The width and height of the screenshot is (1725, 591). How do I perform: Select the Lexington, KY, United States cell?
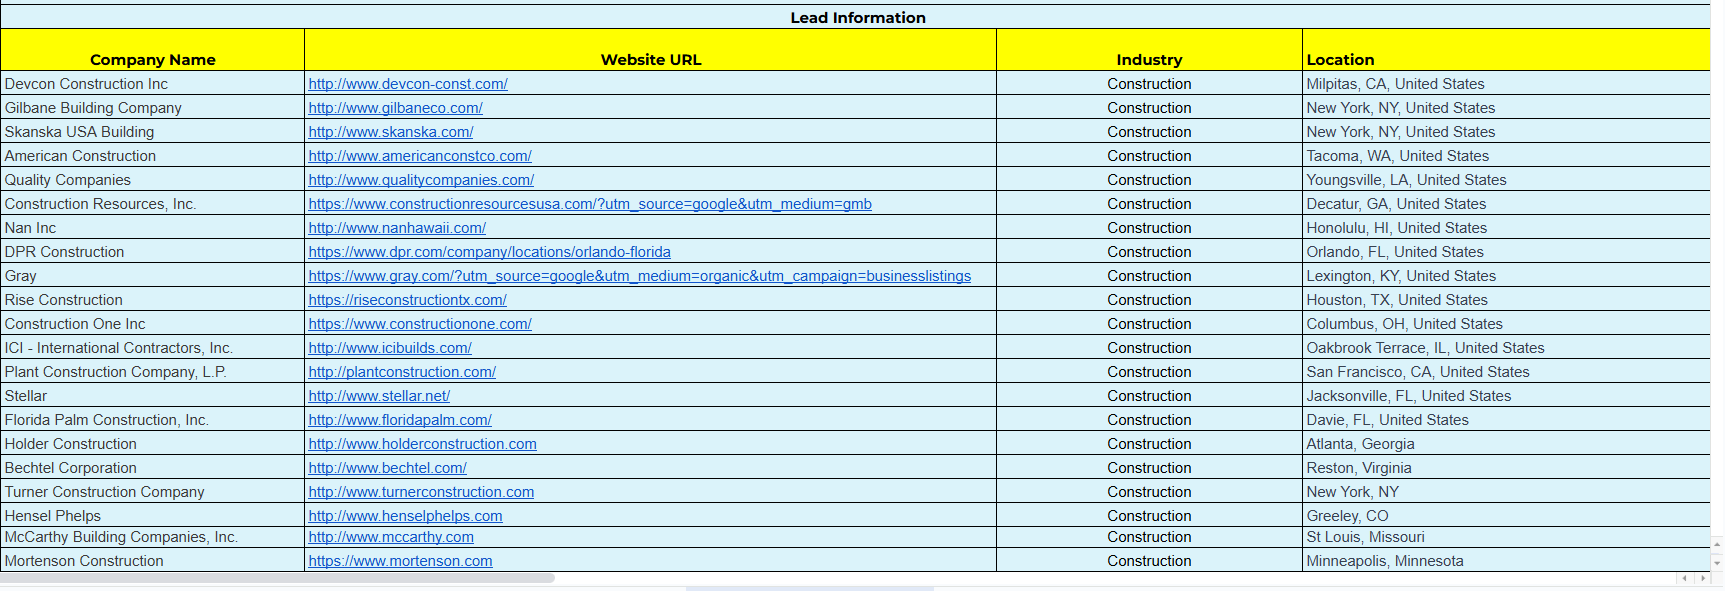point(1506,276)
